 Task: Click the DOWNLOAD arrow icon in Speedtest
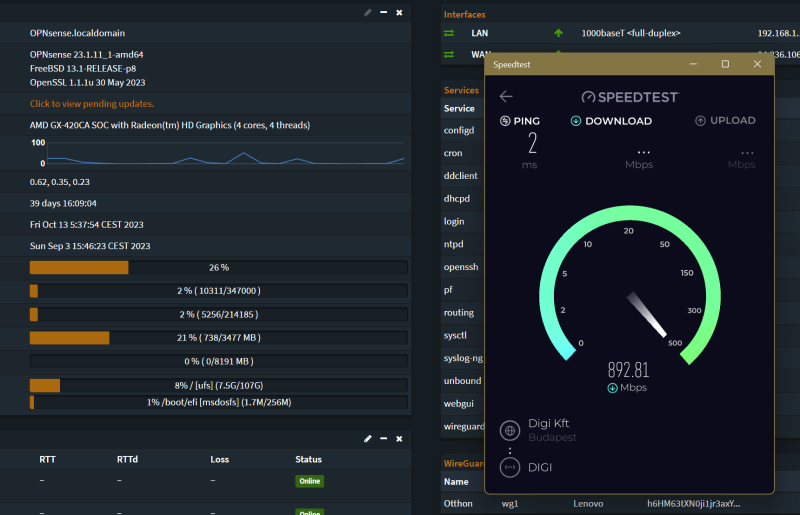click(x=576, y=121)
